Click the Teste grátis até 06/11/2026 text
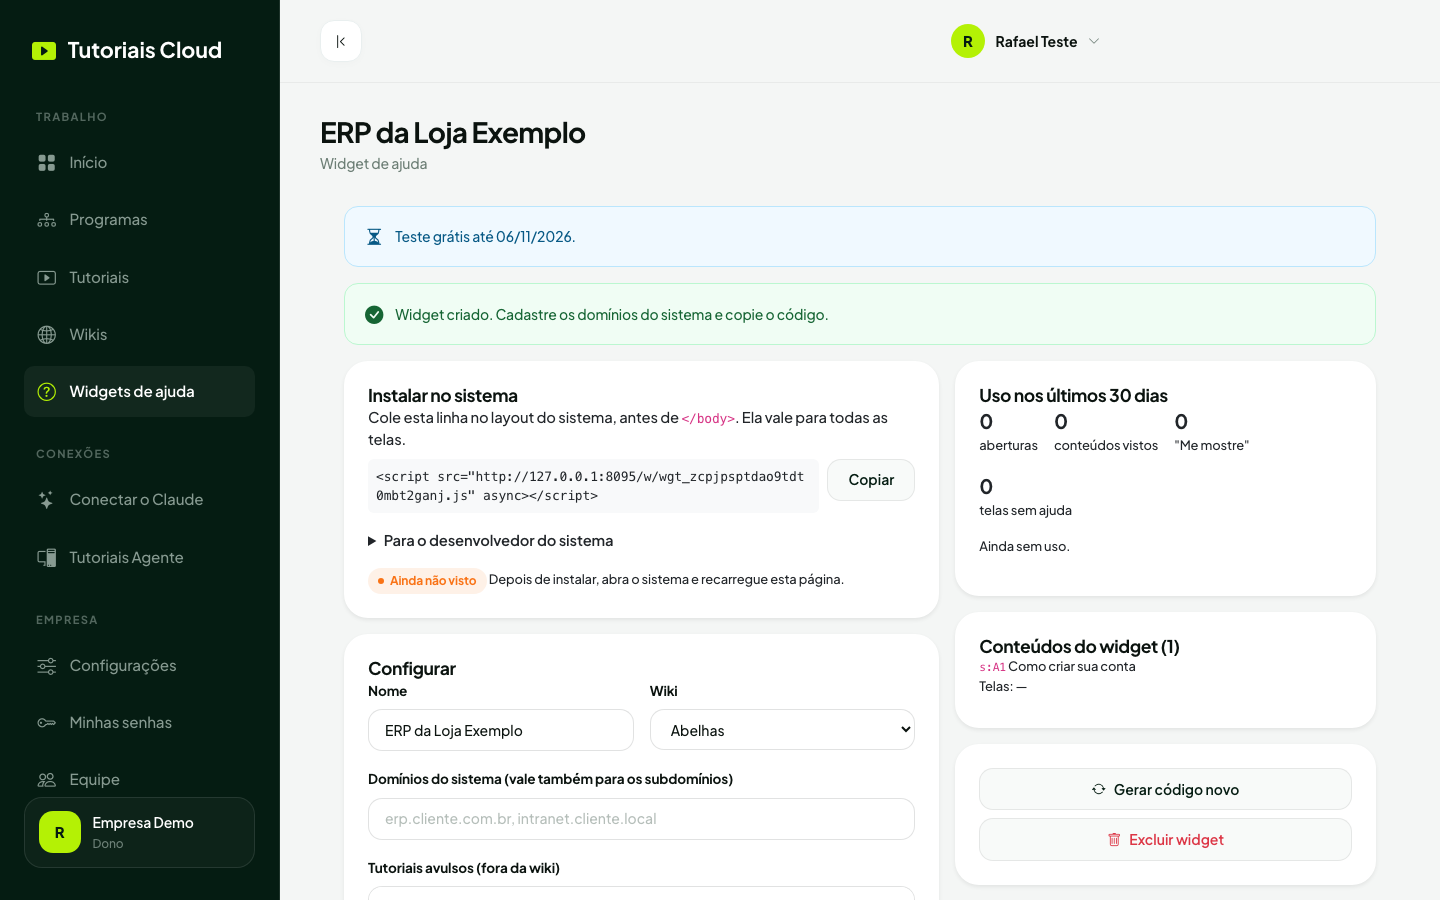The height and width of the screenshot is (900, 1440). coord(485,237)
